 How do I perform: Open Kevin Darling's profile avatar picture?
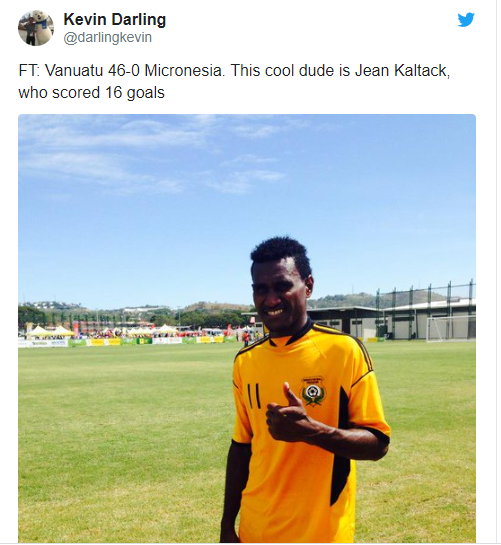36,28
